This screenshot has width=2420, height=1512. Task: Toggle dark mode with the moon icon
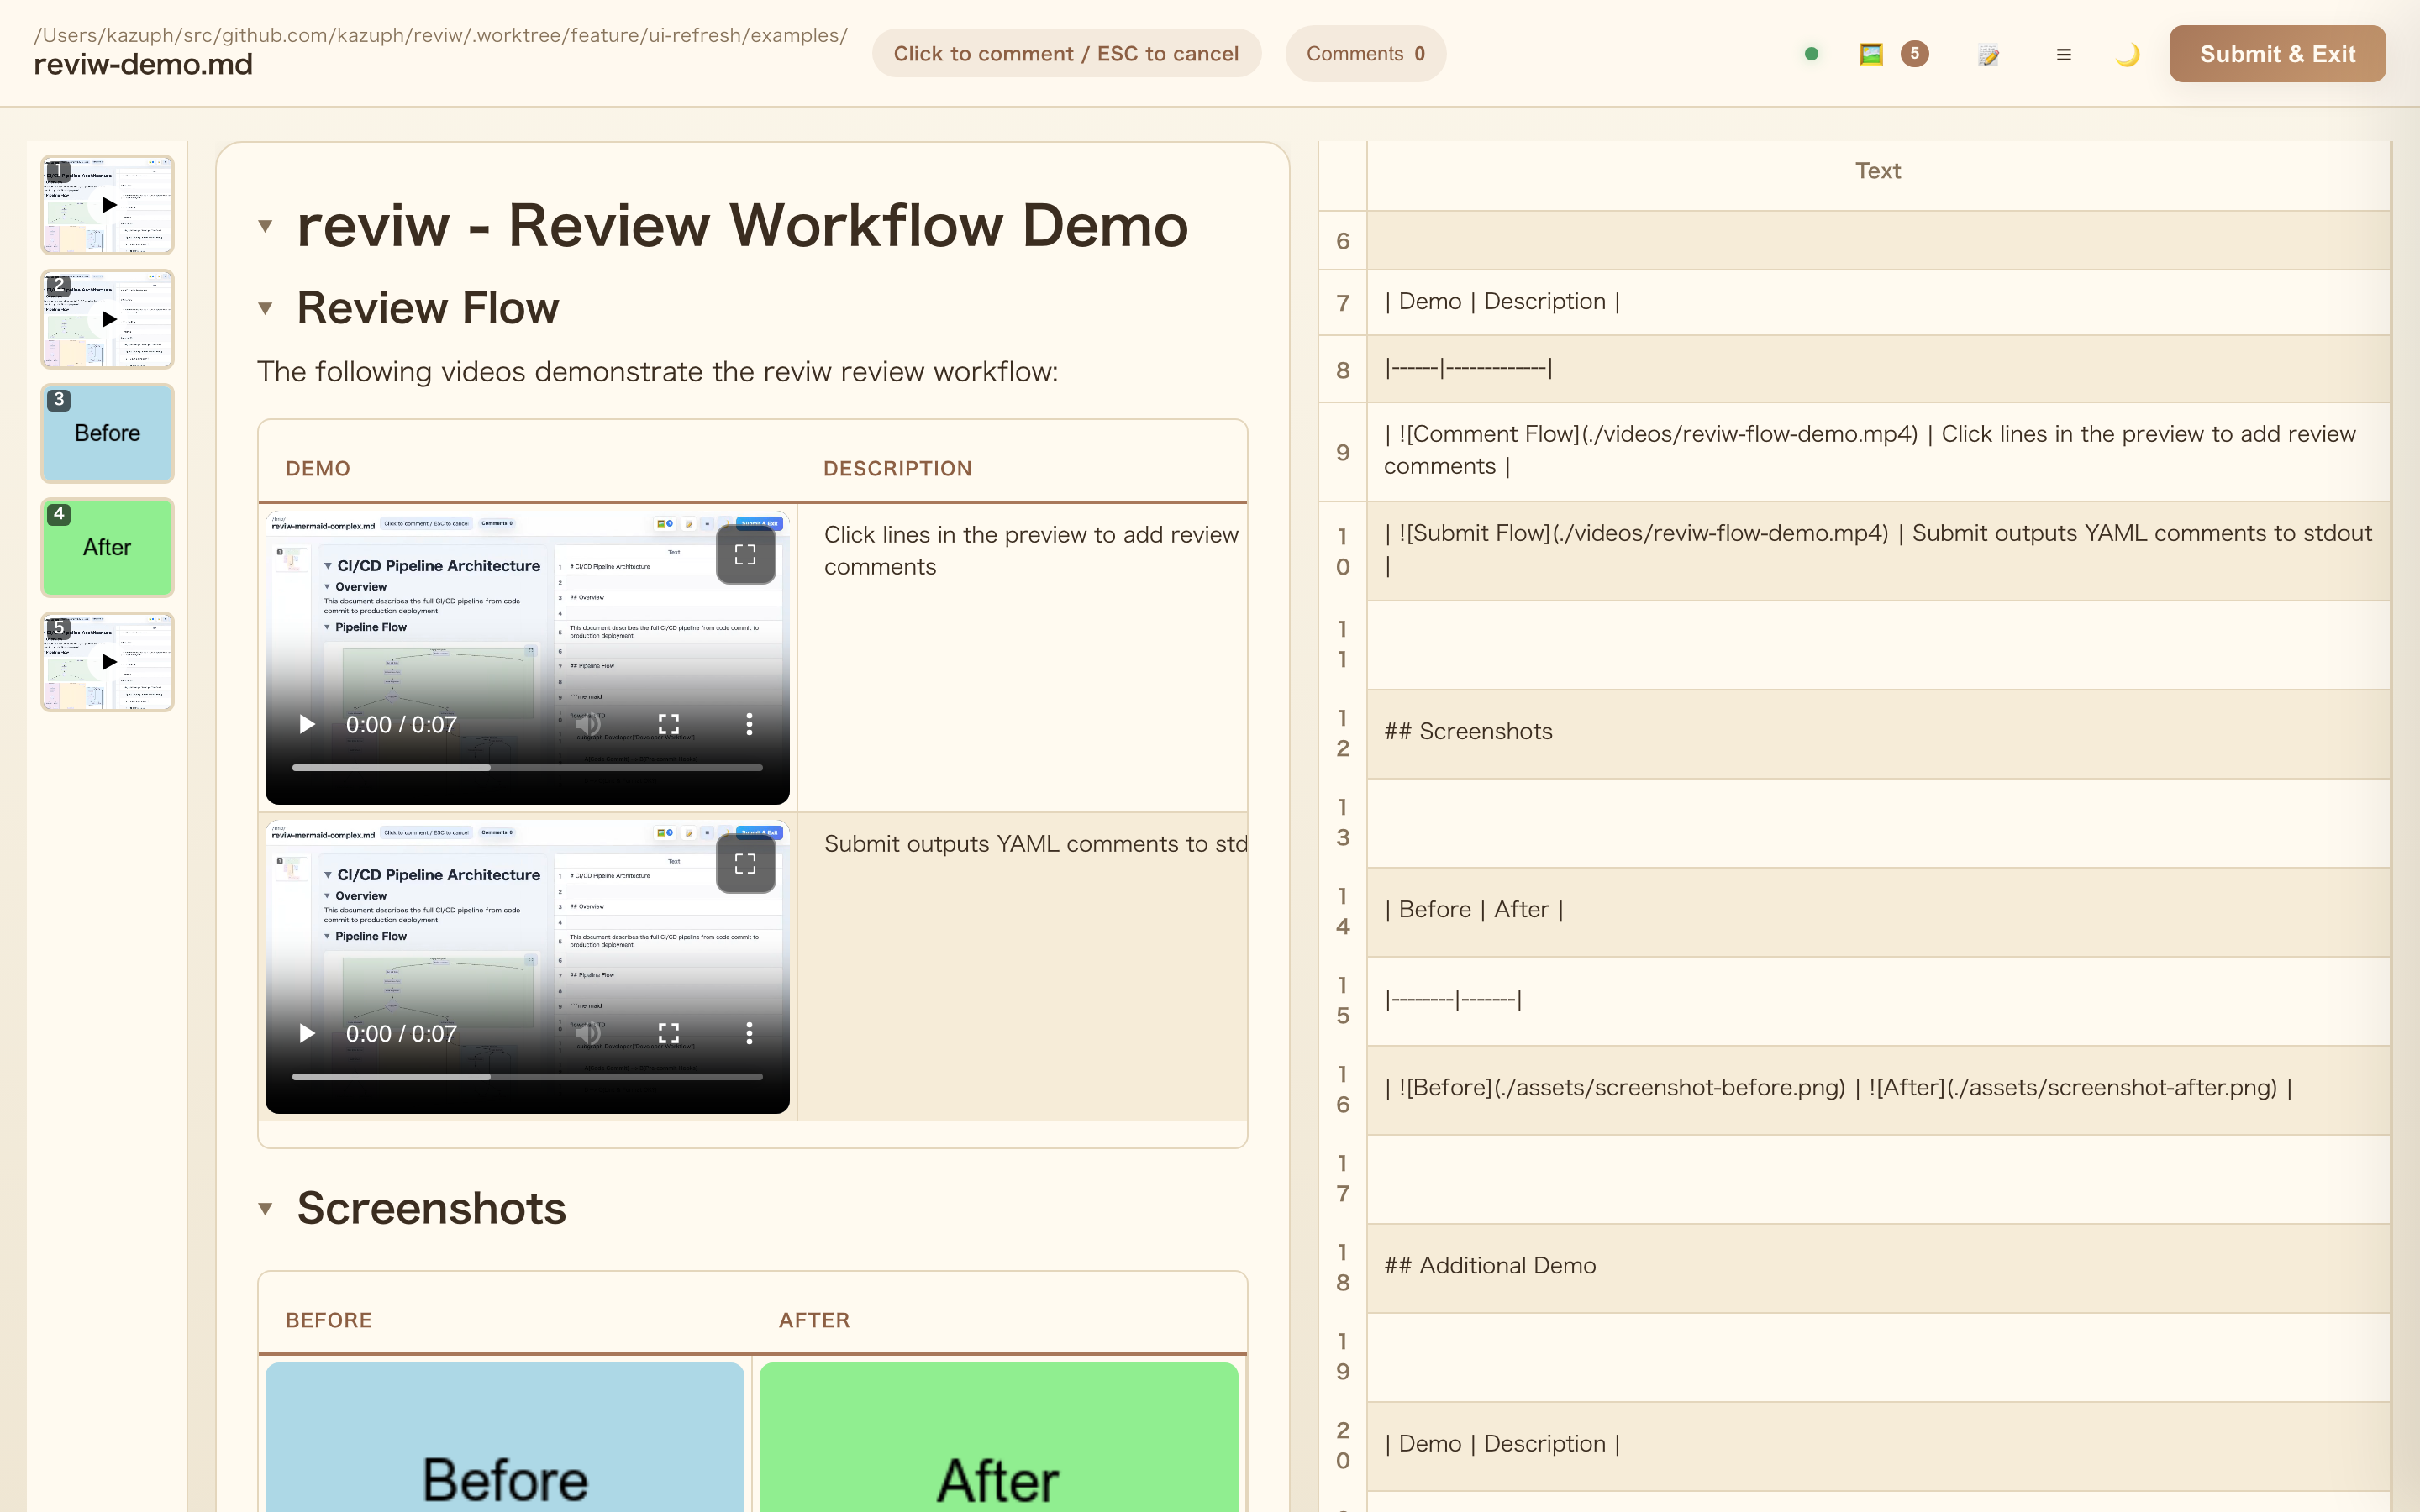pyautogui.click(x=2127, y=54)
